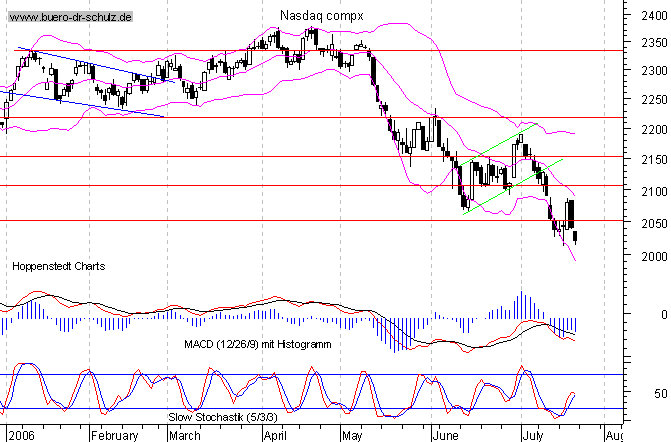Click the 2100 price axis label
This screenshot has height=442, width=671.
[654, 191]
